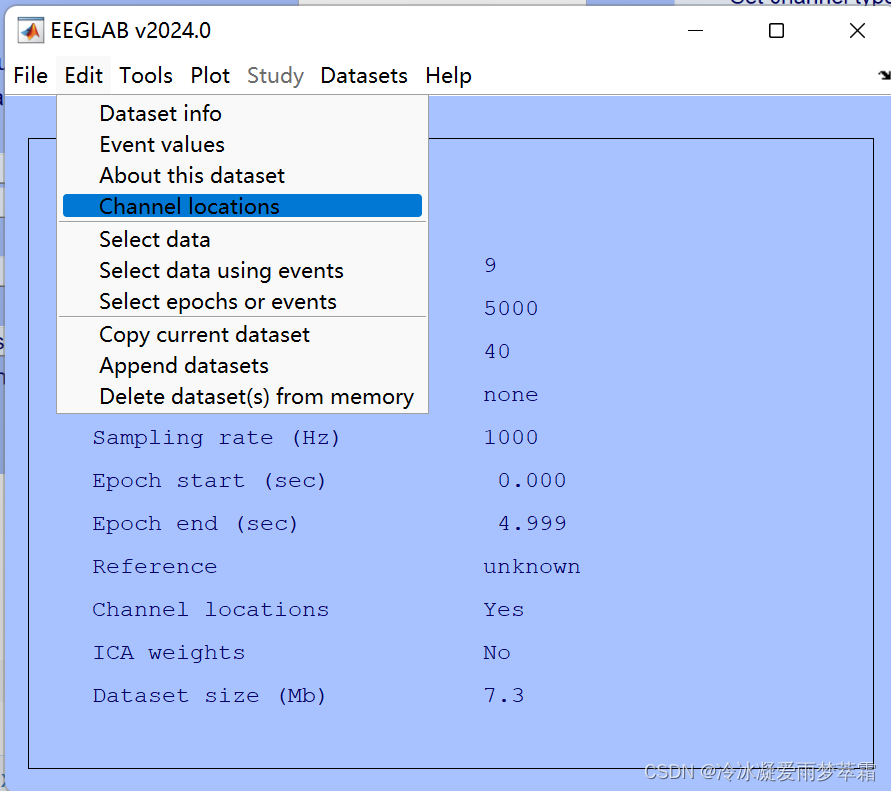Click the disabled Study menu
Viewport: 891px width, 791px height.
click(x=275, y=76)
